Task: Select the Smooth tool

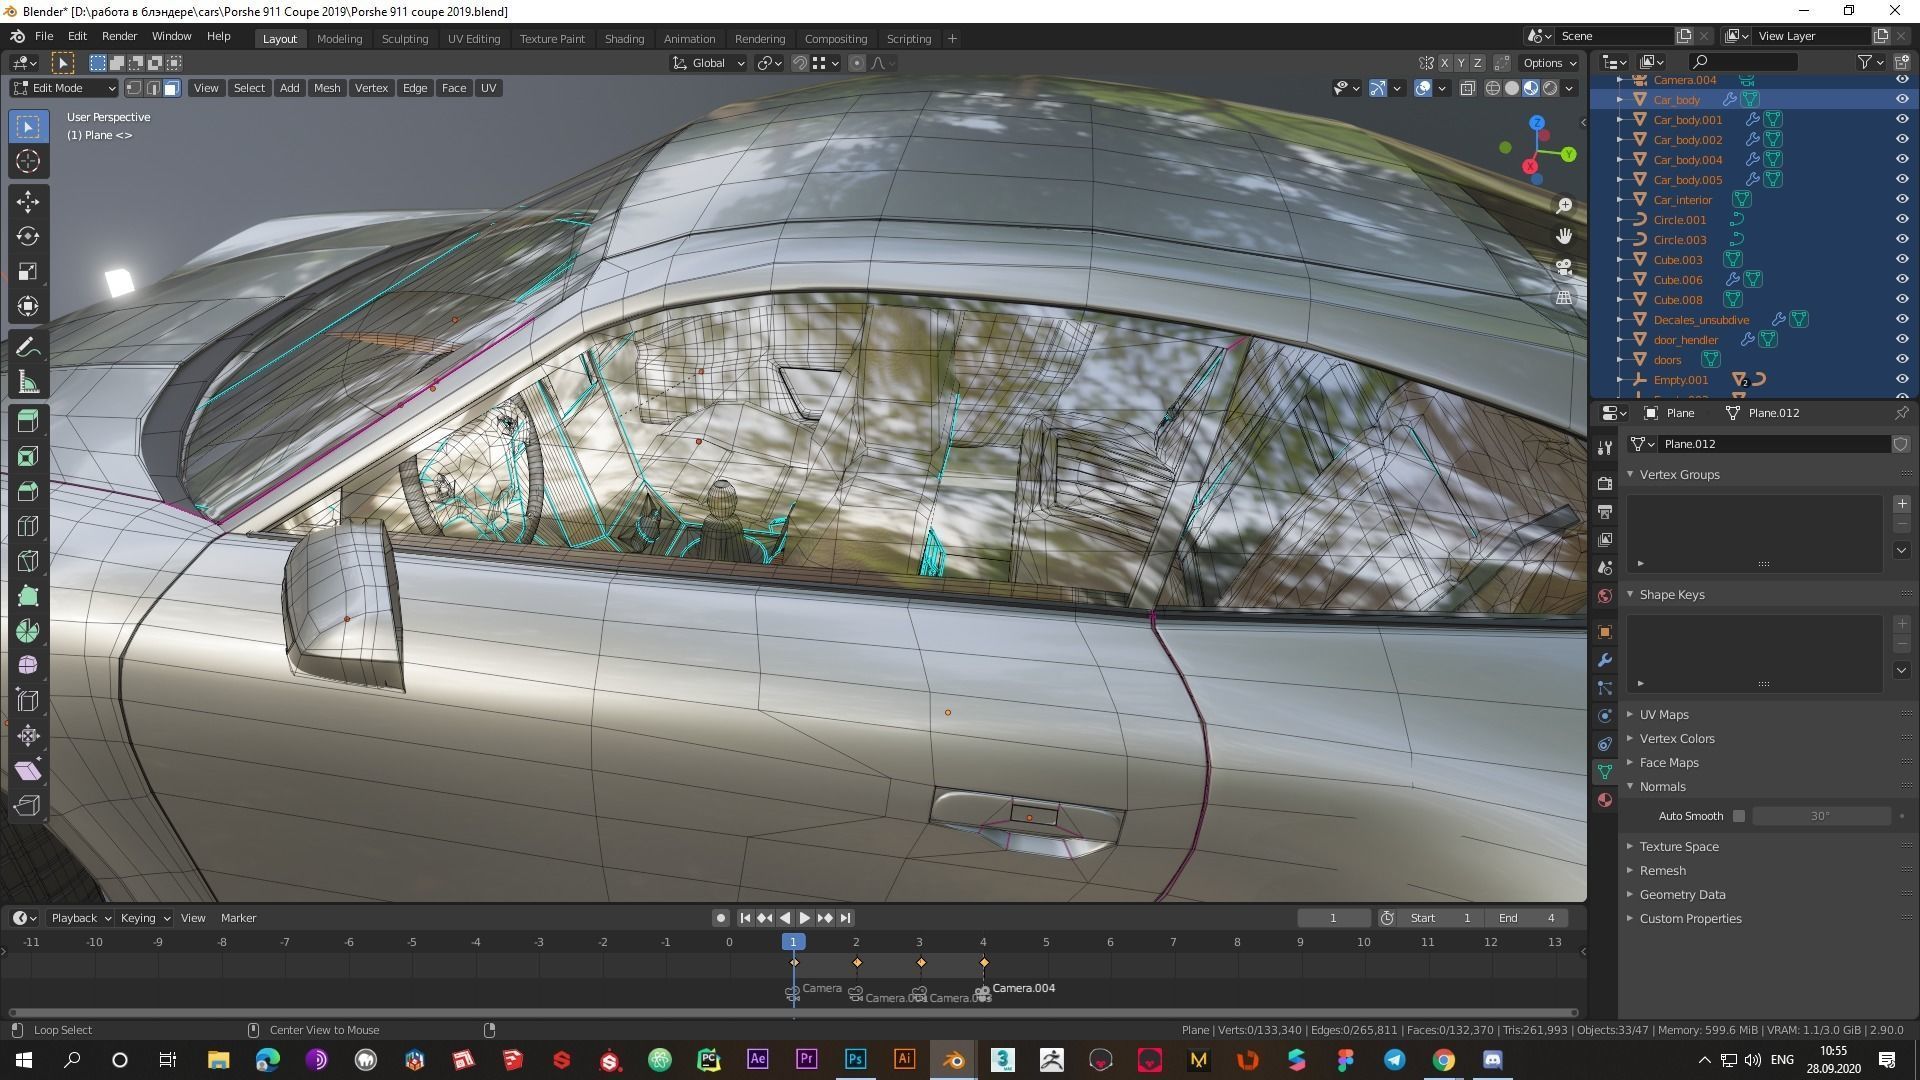Action: pos(28,665)
